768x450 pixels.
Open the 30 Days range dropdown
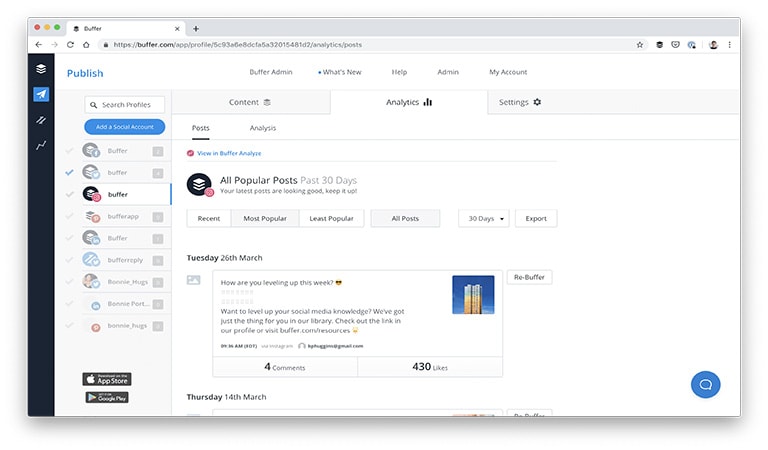(484, 218)
